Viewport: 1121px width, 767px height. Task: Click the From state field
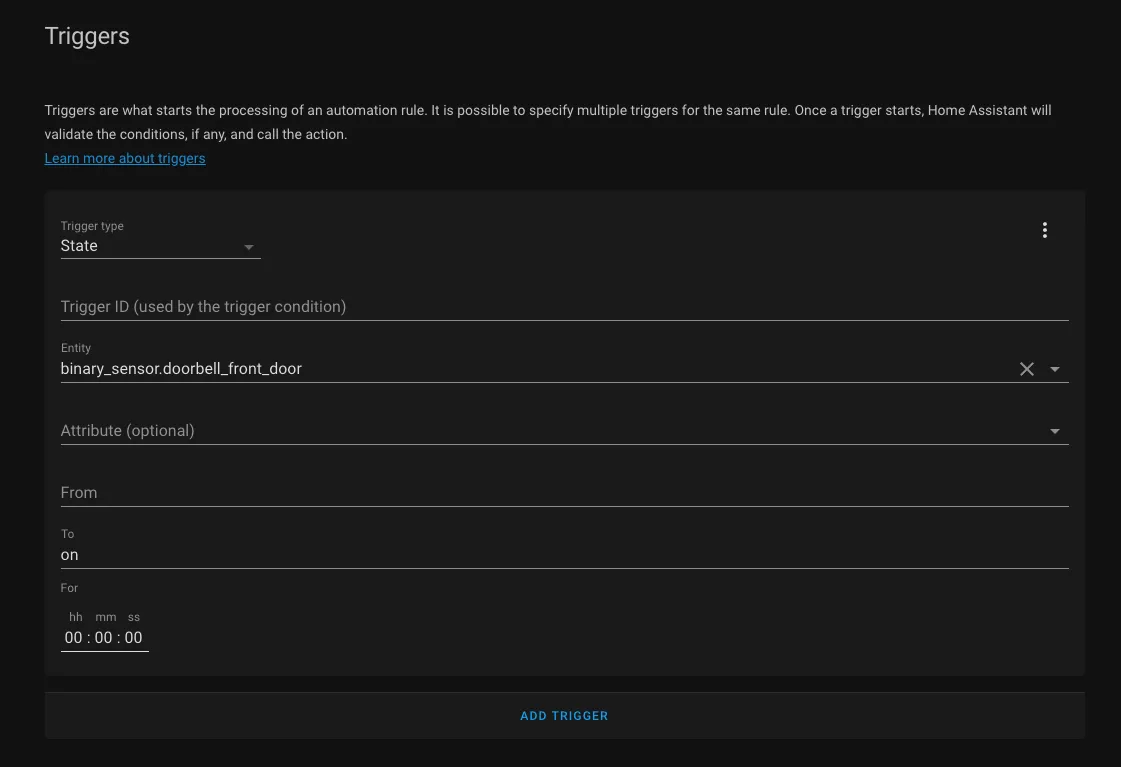click(400, 492)
